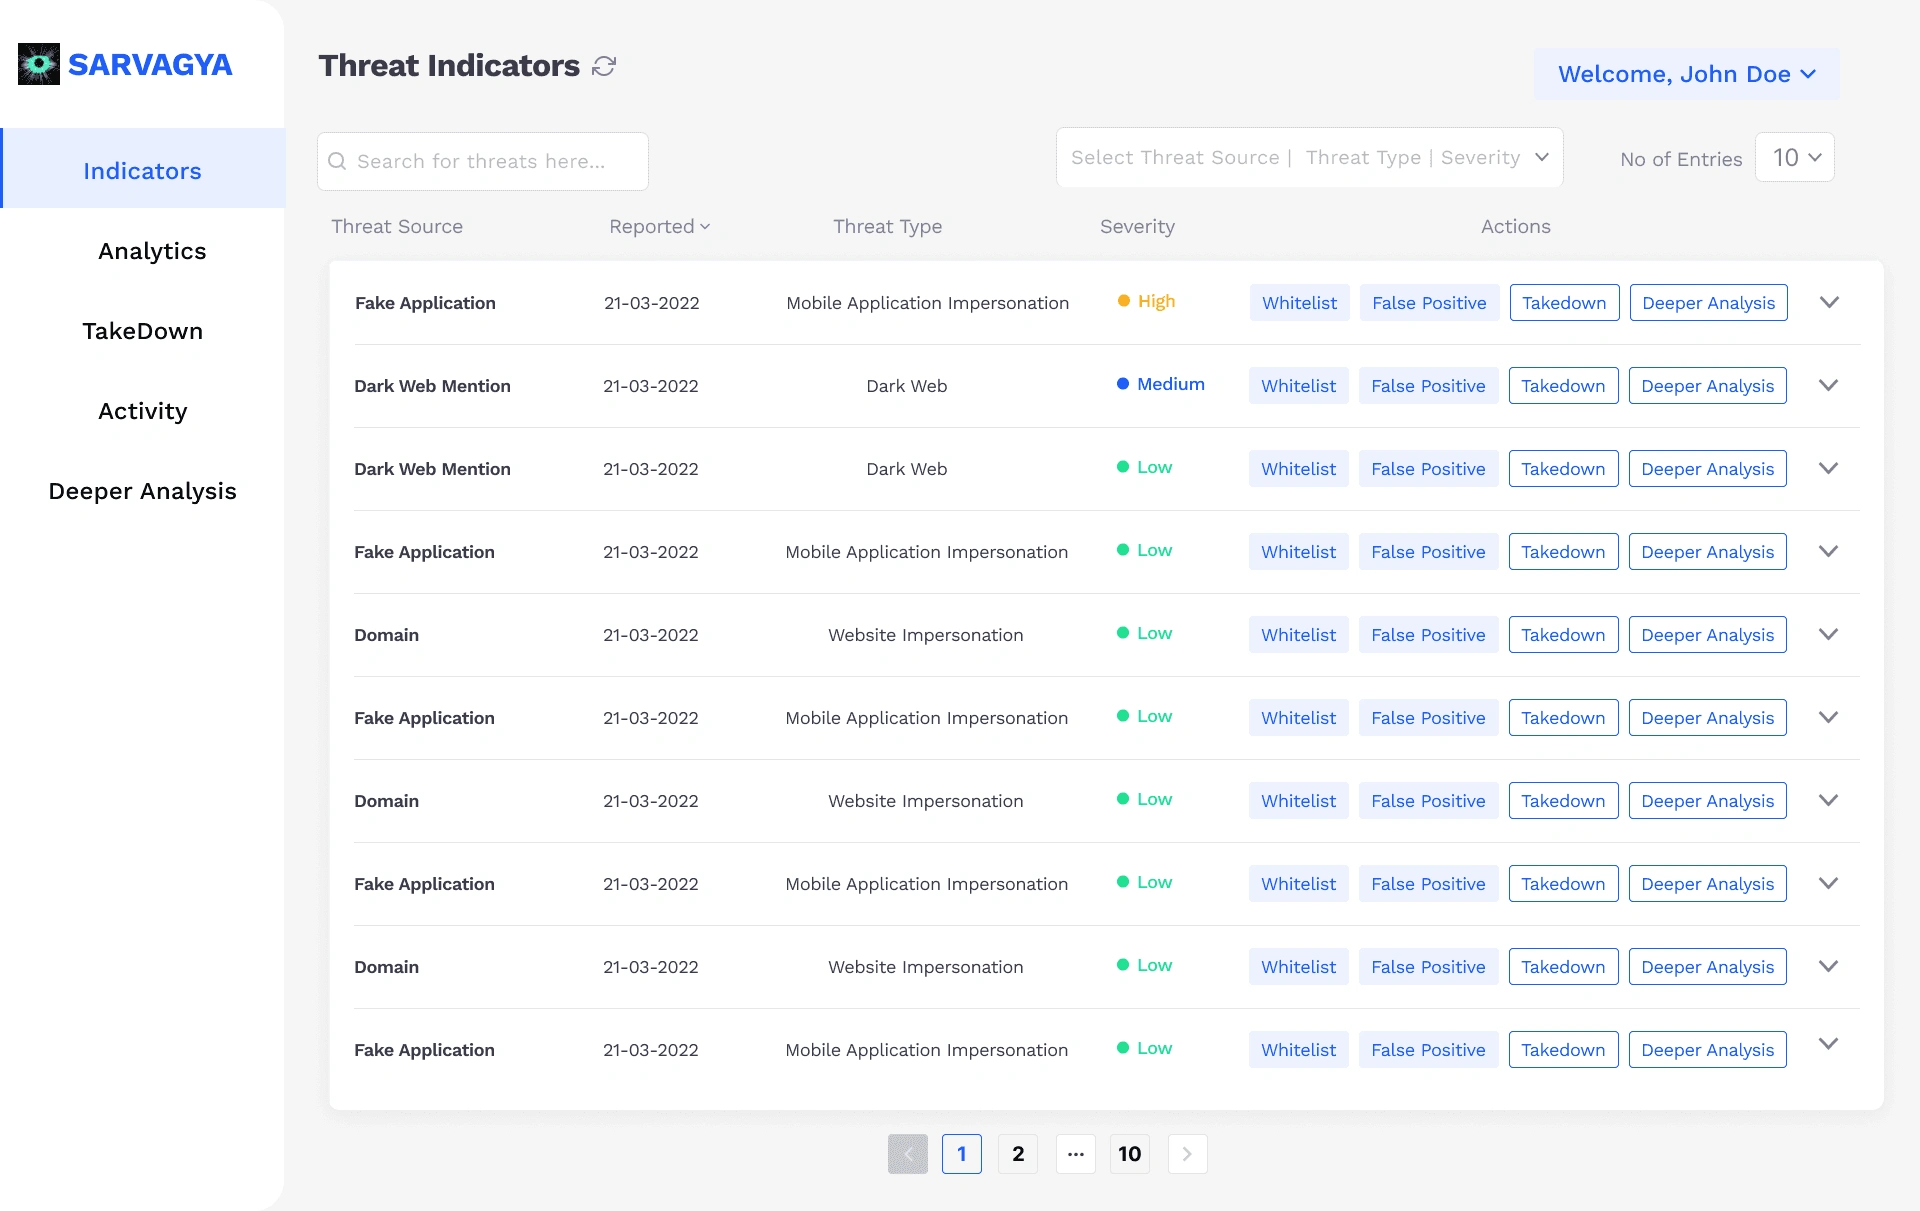The image size is (1920, 1211).
Task: Expand the first Domain row
Action: 1828,634
